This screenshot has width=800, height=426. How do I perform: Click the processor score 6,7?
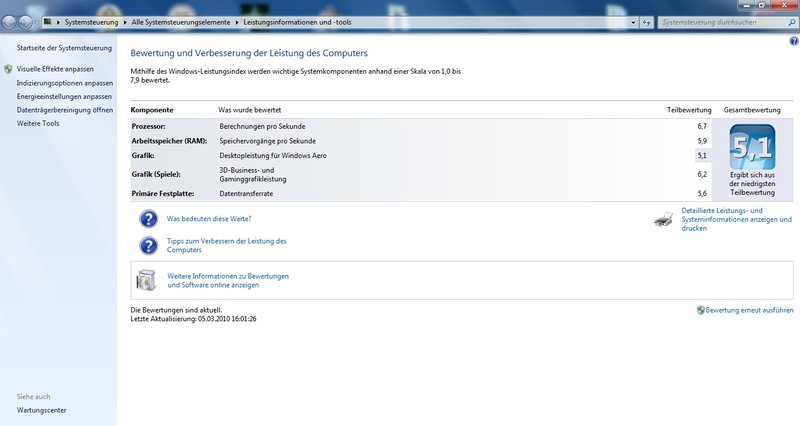pyautogui.click(x=702, y=126)
